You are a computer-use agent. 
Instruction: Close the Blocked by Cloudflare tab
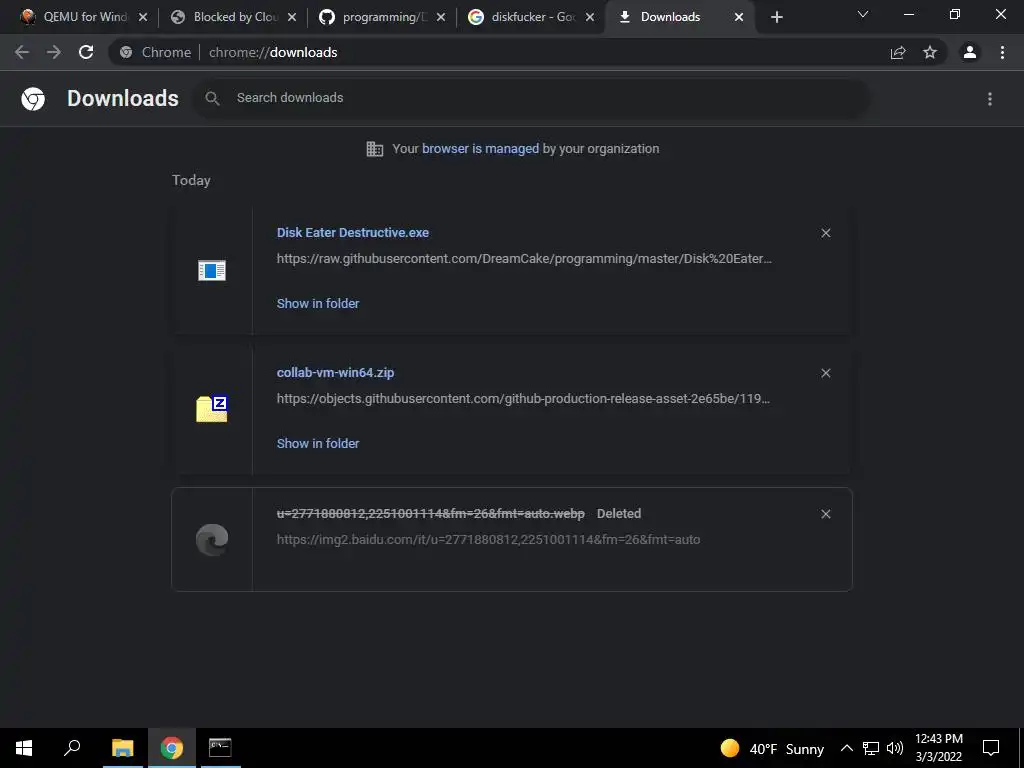292,17
